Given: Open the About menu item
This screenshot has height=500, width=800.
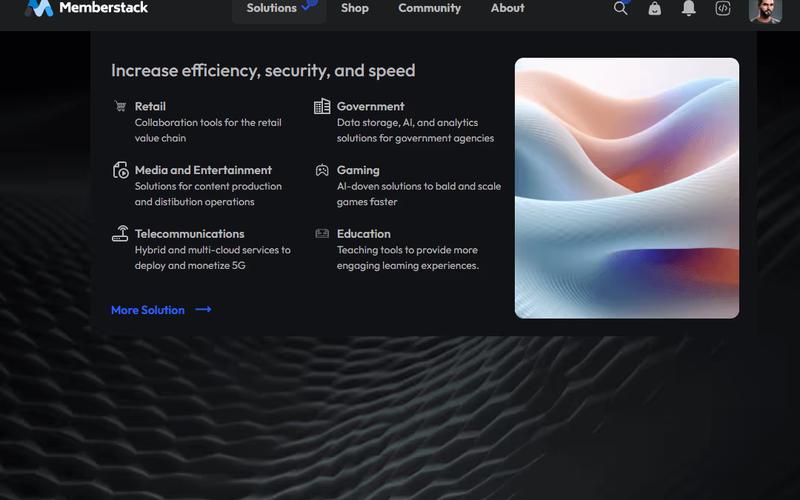Looking at the screenshot, I should 508,8.
